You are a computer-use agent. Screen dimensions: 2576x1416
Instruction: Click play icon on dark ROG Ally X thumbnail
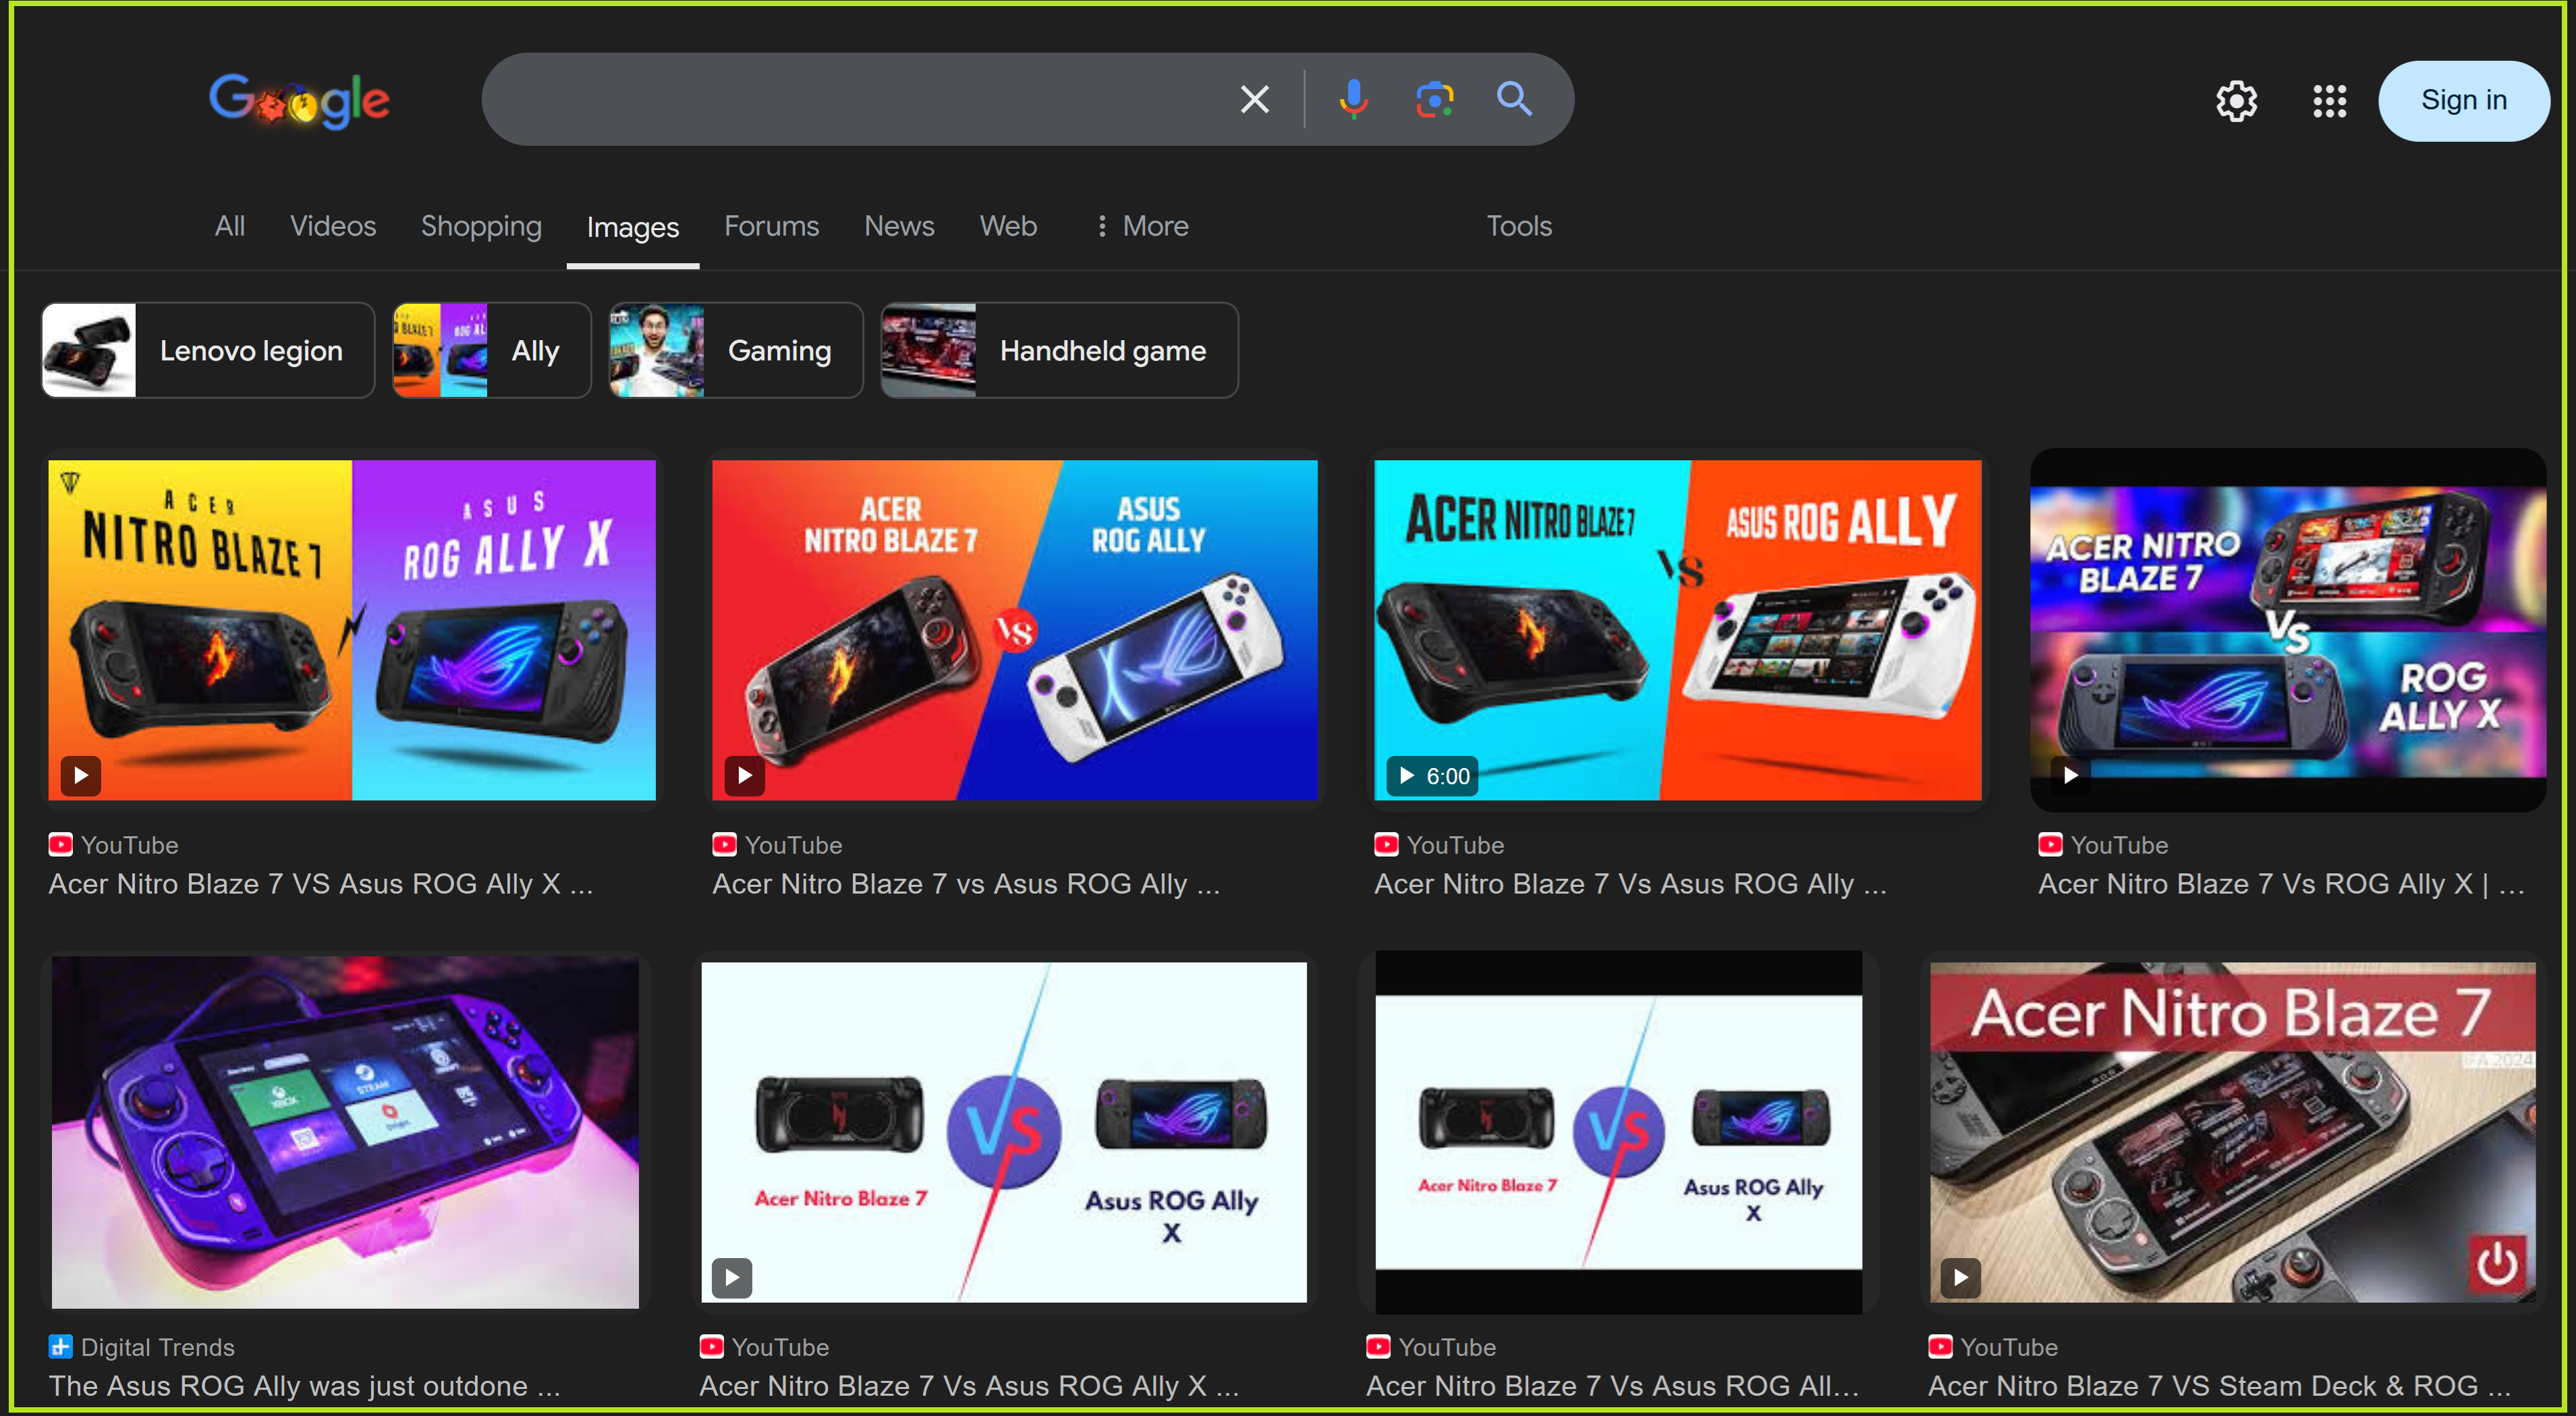[x=2070, y=775]
